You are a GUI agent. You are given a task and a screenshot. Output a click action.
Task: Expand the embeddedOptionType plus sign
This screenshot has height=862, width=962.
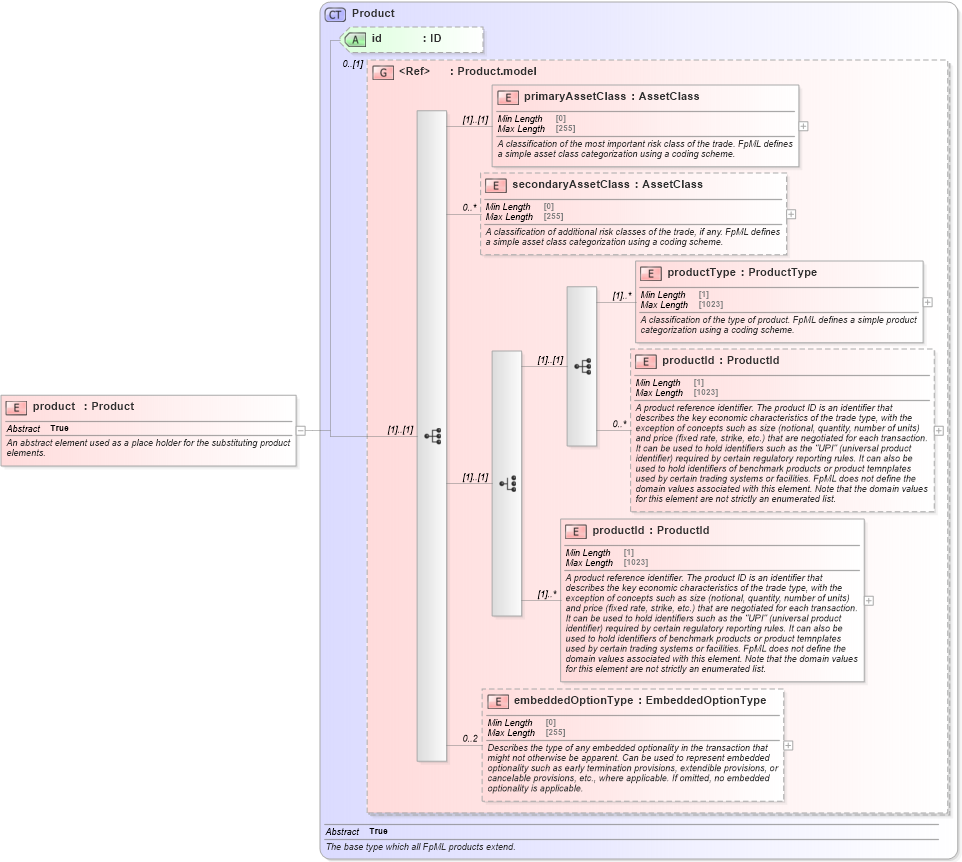(x=789, y=744)
